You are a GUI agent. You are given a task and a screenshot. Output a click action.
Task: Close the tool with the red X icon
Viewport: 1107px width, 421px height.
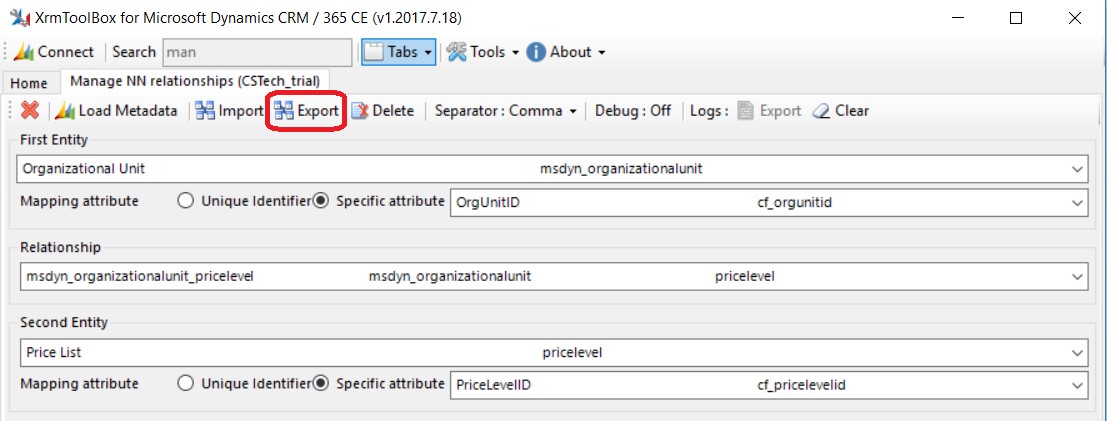pyautogui.click(x=30, y=111)
